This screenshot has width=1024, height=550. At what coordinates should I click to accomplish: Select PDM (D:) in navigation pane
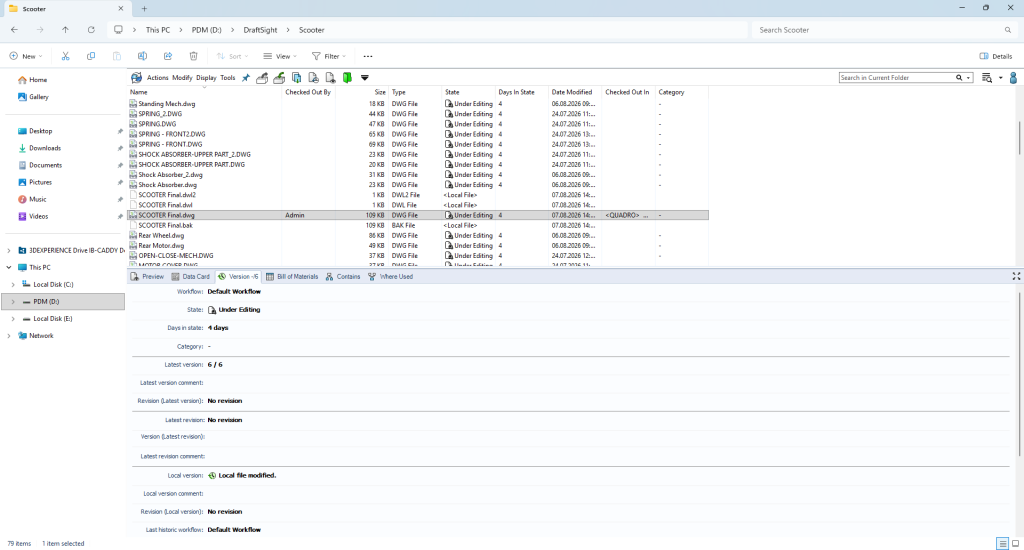pyautogui.click(x=63, y=302)
